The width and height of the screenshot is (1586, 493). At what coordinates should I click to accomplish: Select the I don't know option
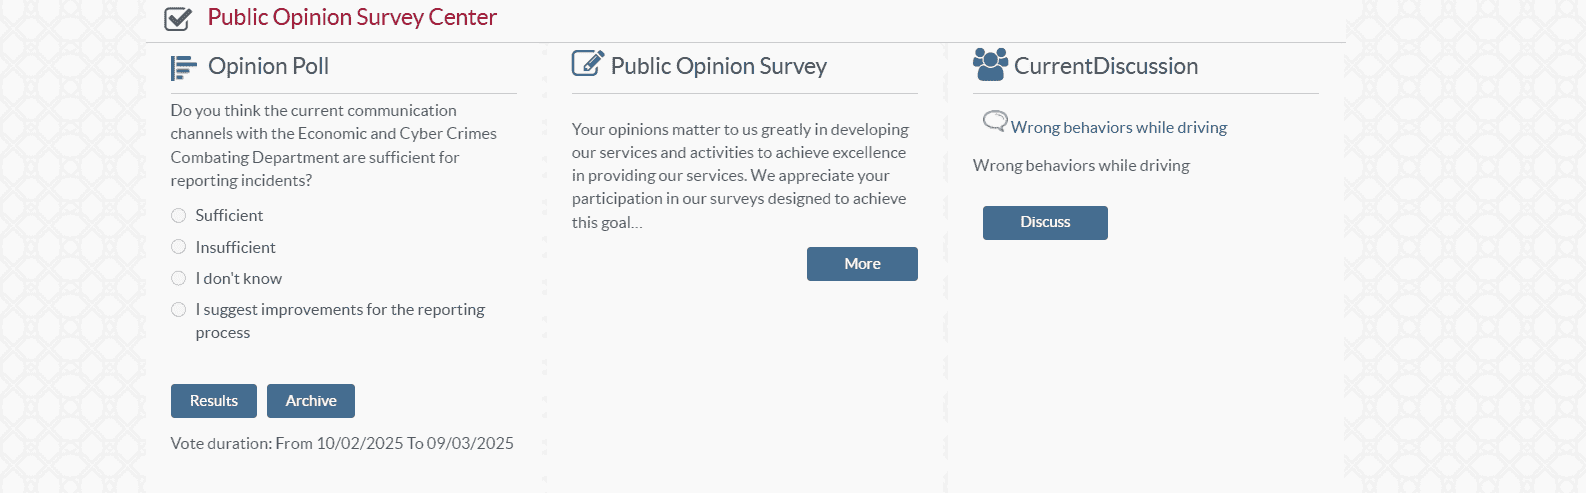[179, 278]
